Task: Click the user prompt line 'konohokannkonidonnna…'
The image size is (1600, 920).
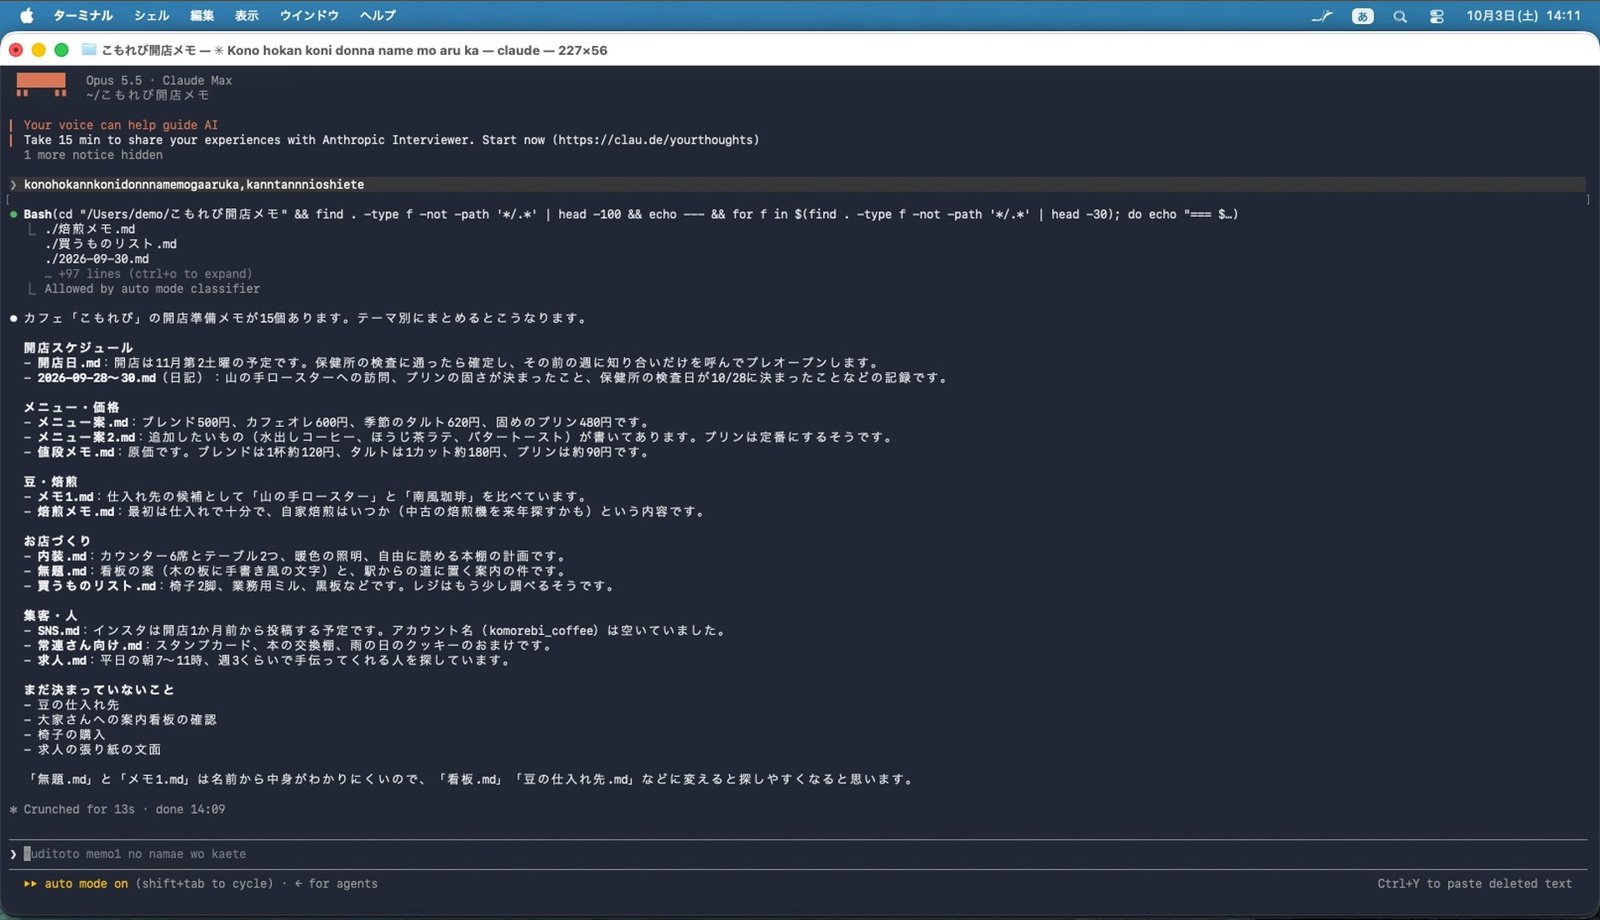Action: coord(798,185)
